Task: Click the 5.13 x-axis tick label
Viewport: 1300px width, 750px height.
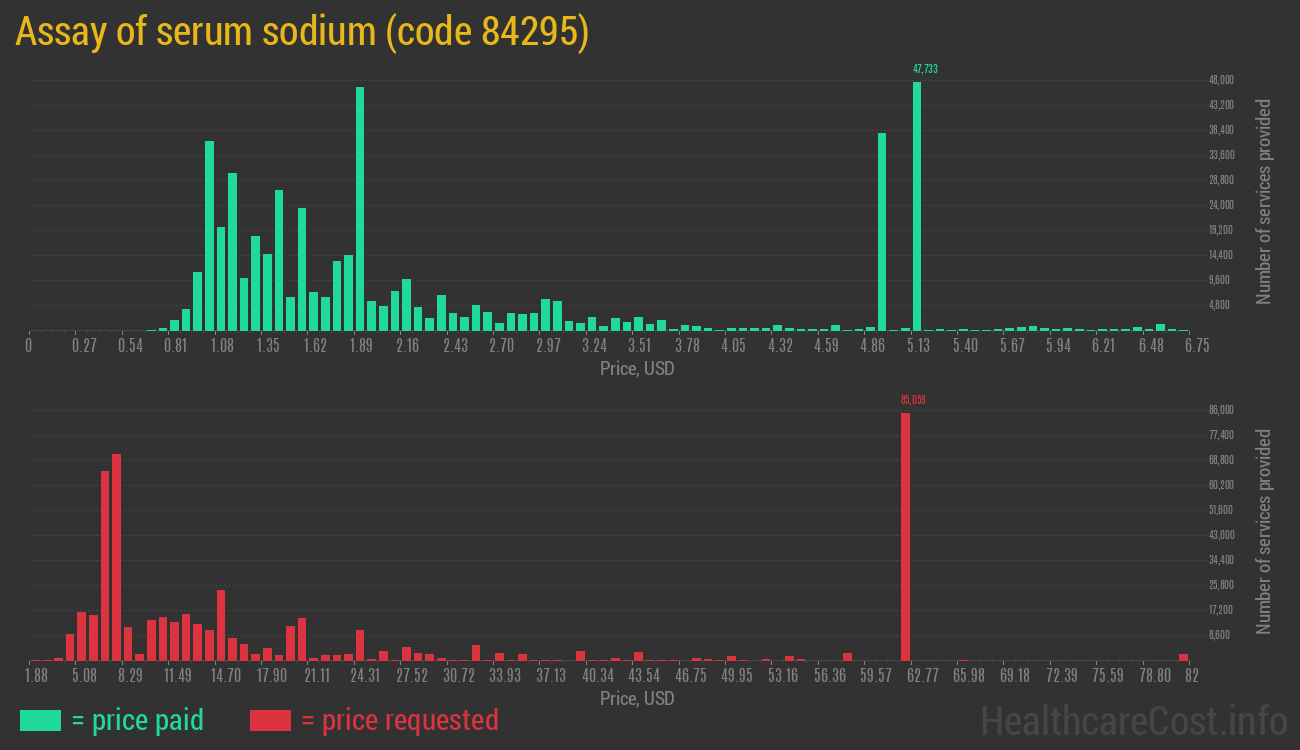Action: coord(918,346)
